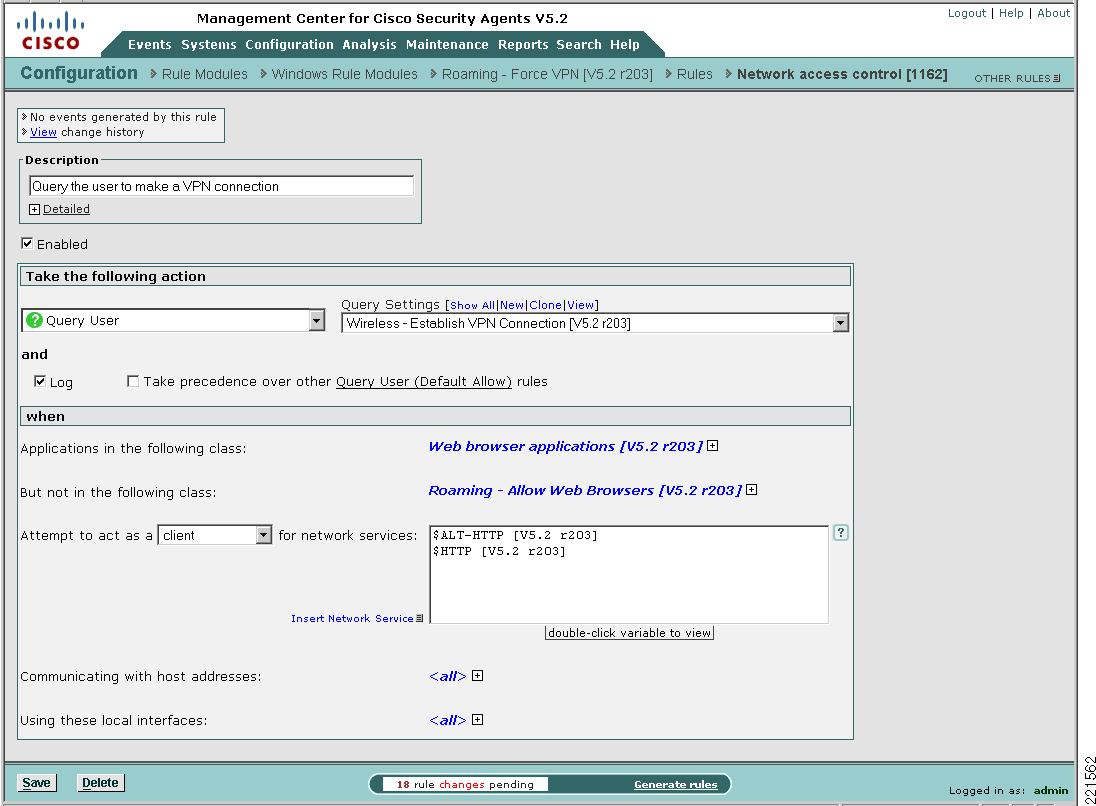The height and width of the screenshot is (806, 1096).
Task: Click into the Description text field
Action: 222,186
